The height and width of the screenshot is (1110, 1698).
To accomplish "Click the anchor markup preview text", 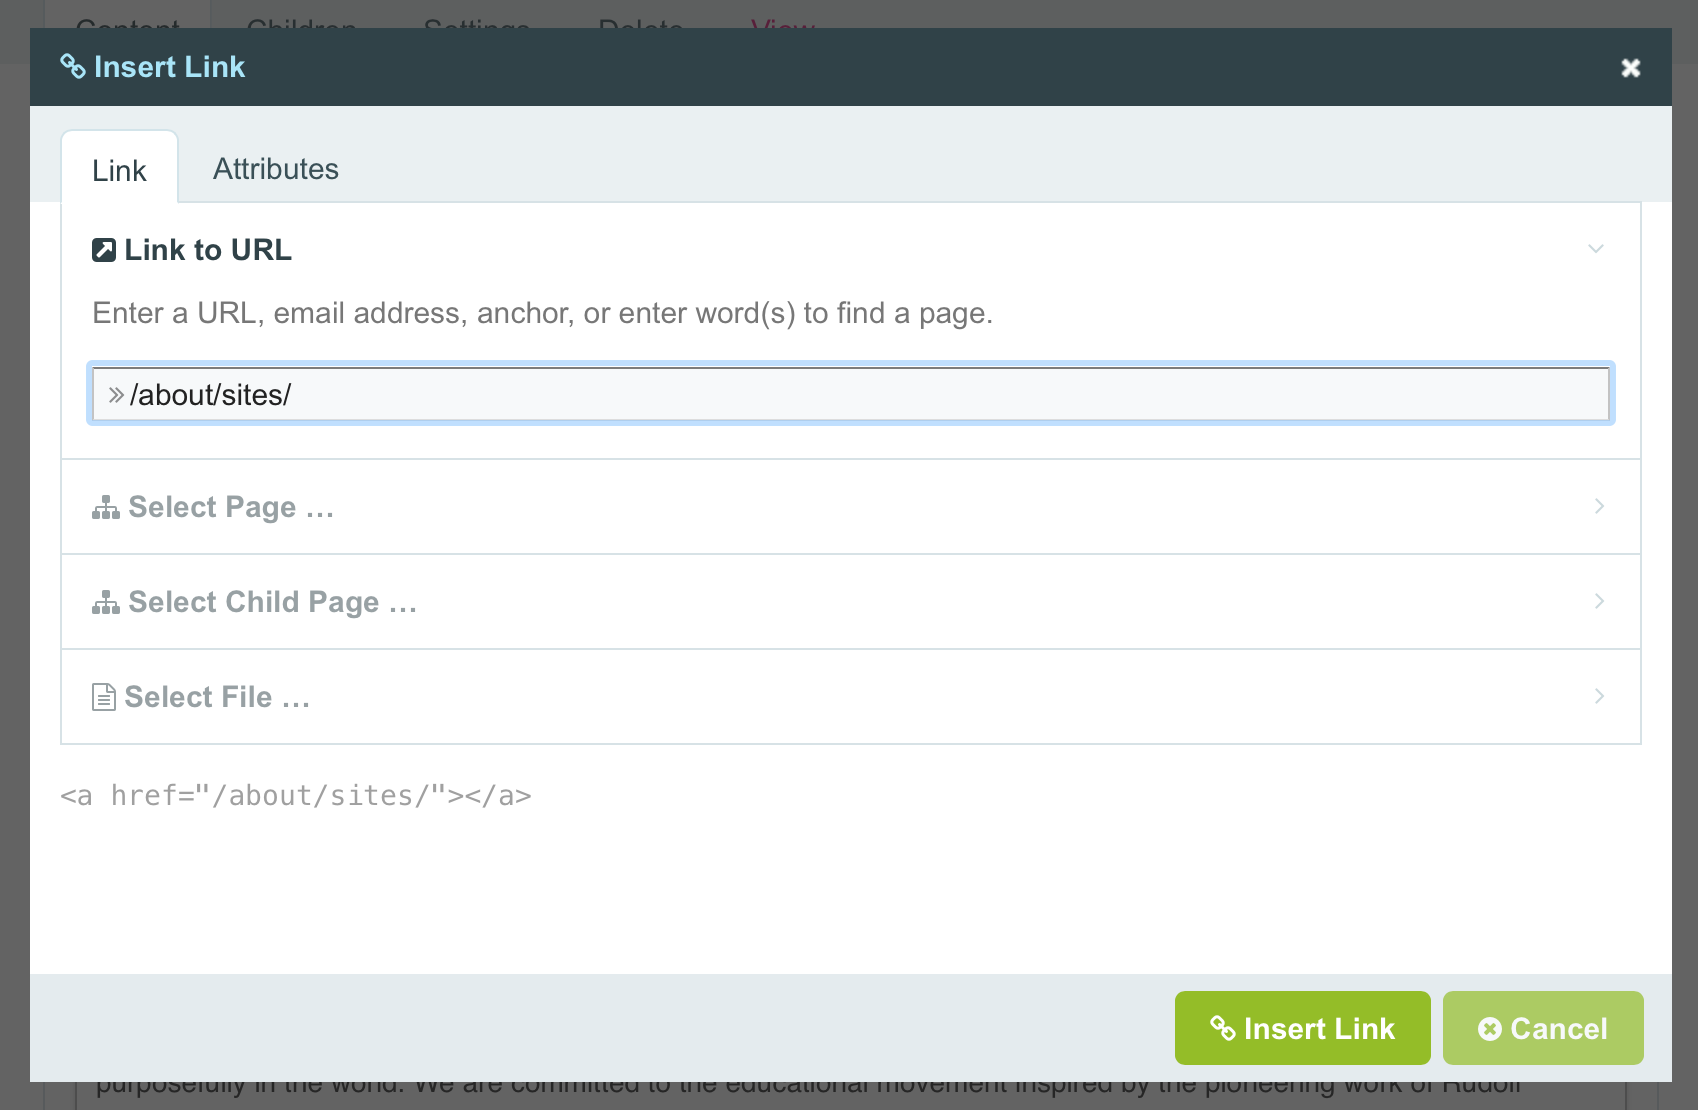I will [x=296, y=796].
